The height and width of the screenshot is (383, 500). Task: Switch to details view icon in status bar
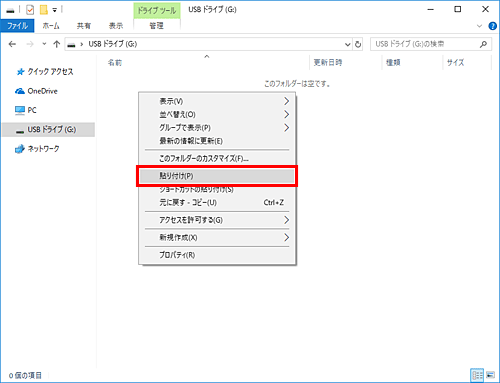[x=477, y=375]
